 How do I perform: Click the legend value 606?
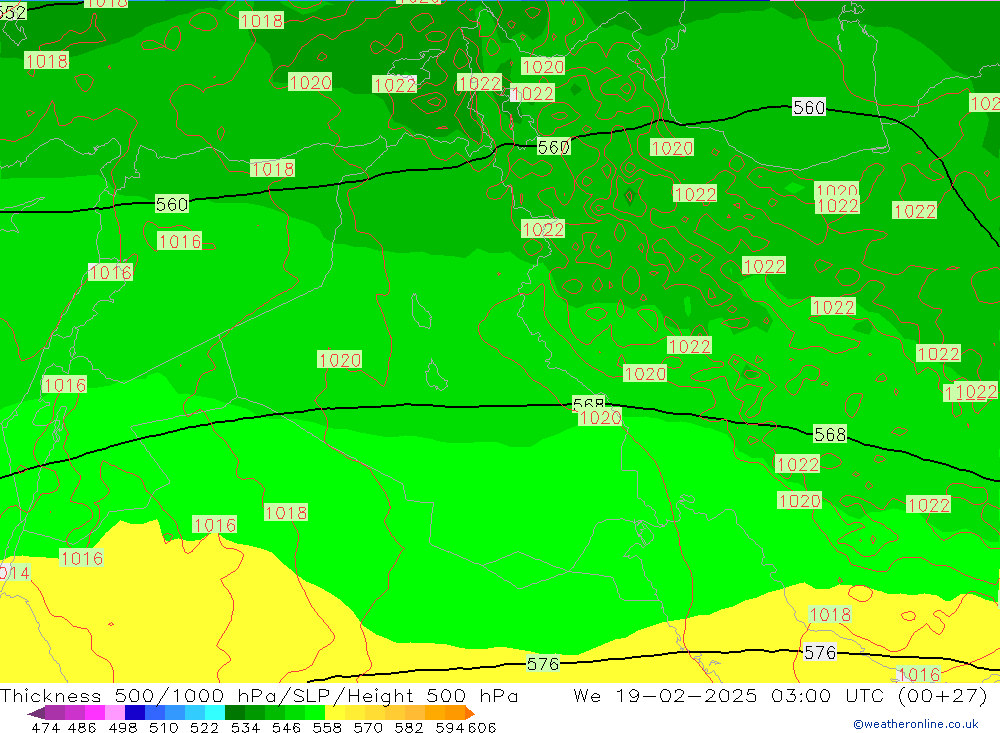482,727
